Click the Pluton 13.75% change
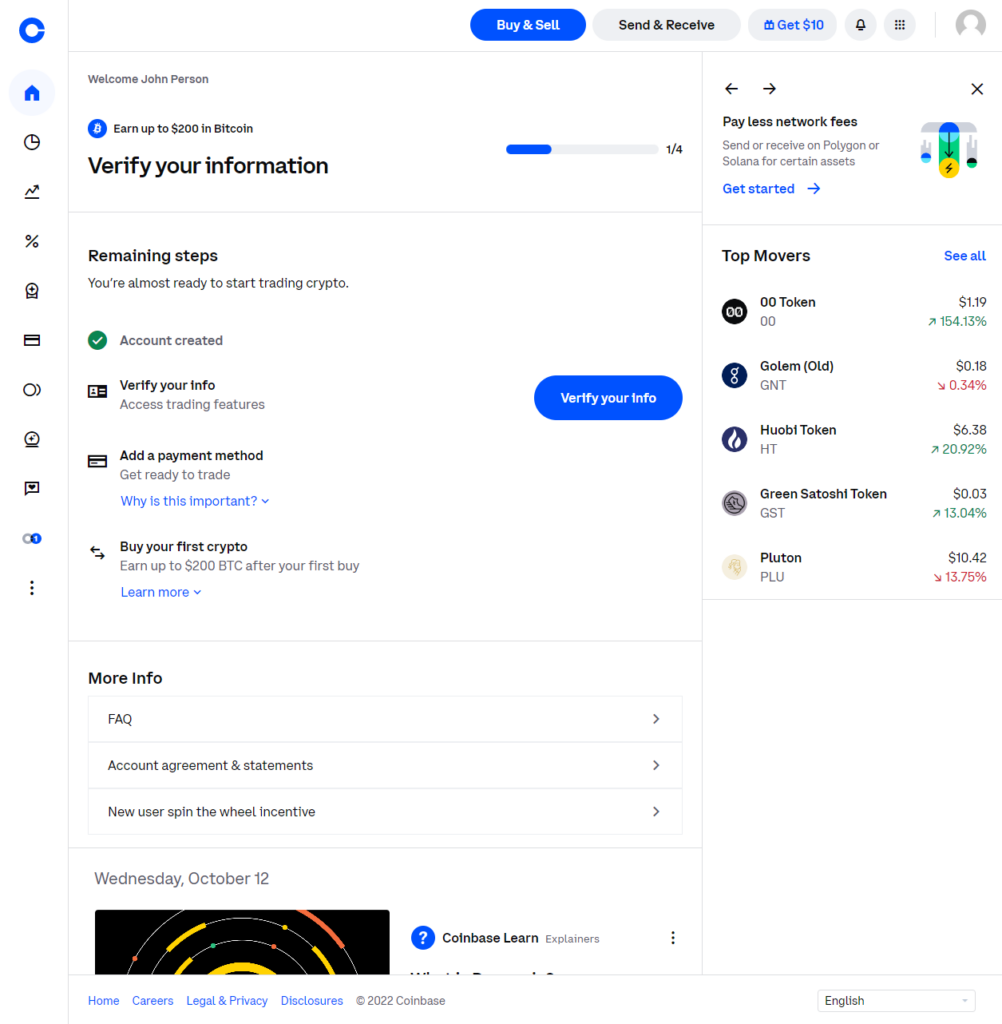The image size is (1002, 1024). pos(960,577)
